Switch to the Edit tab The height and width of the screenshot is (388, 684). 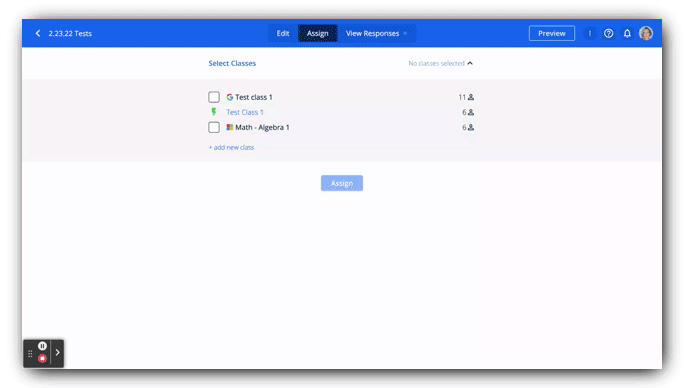(283, 33)
